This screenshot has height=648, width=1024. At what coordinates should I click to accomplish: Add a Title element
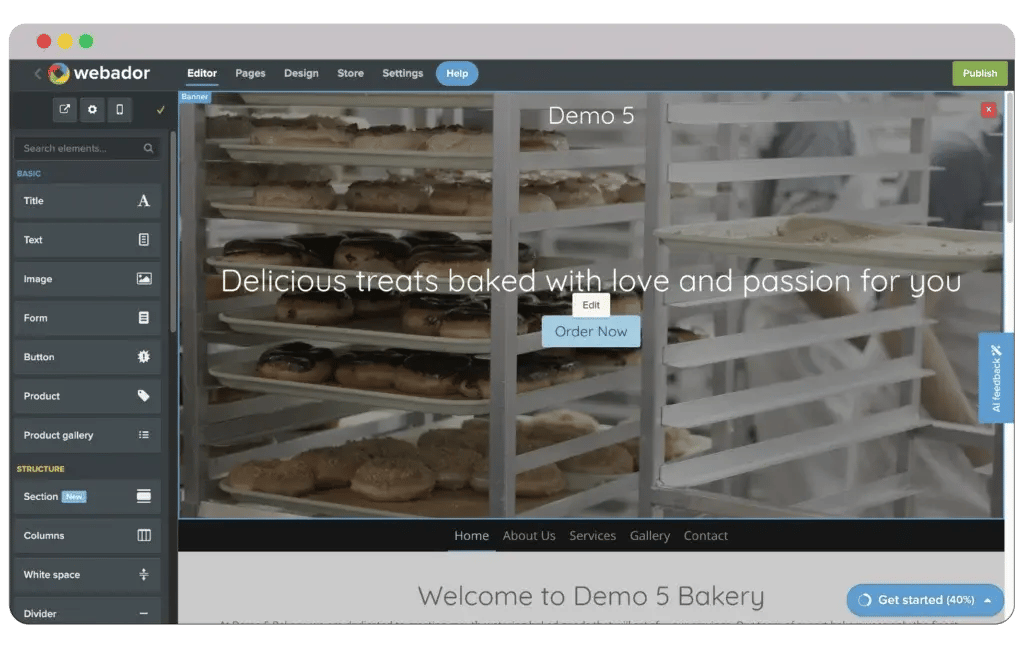(x=87, y=201)
